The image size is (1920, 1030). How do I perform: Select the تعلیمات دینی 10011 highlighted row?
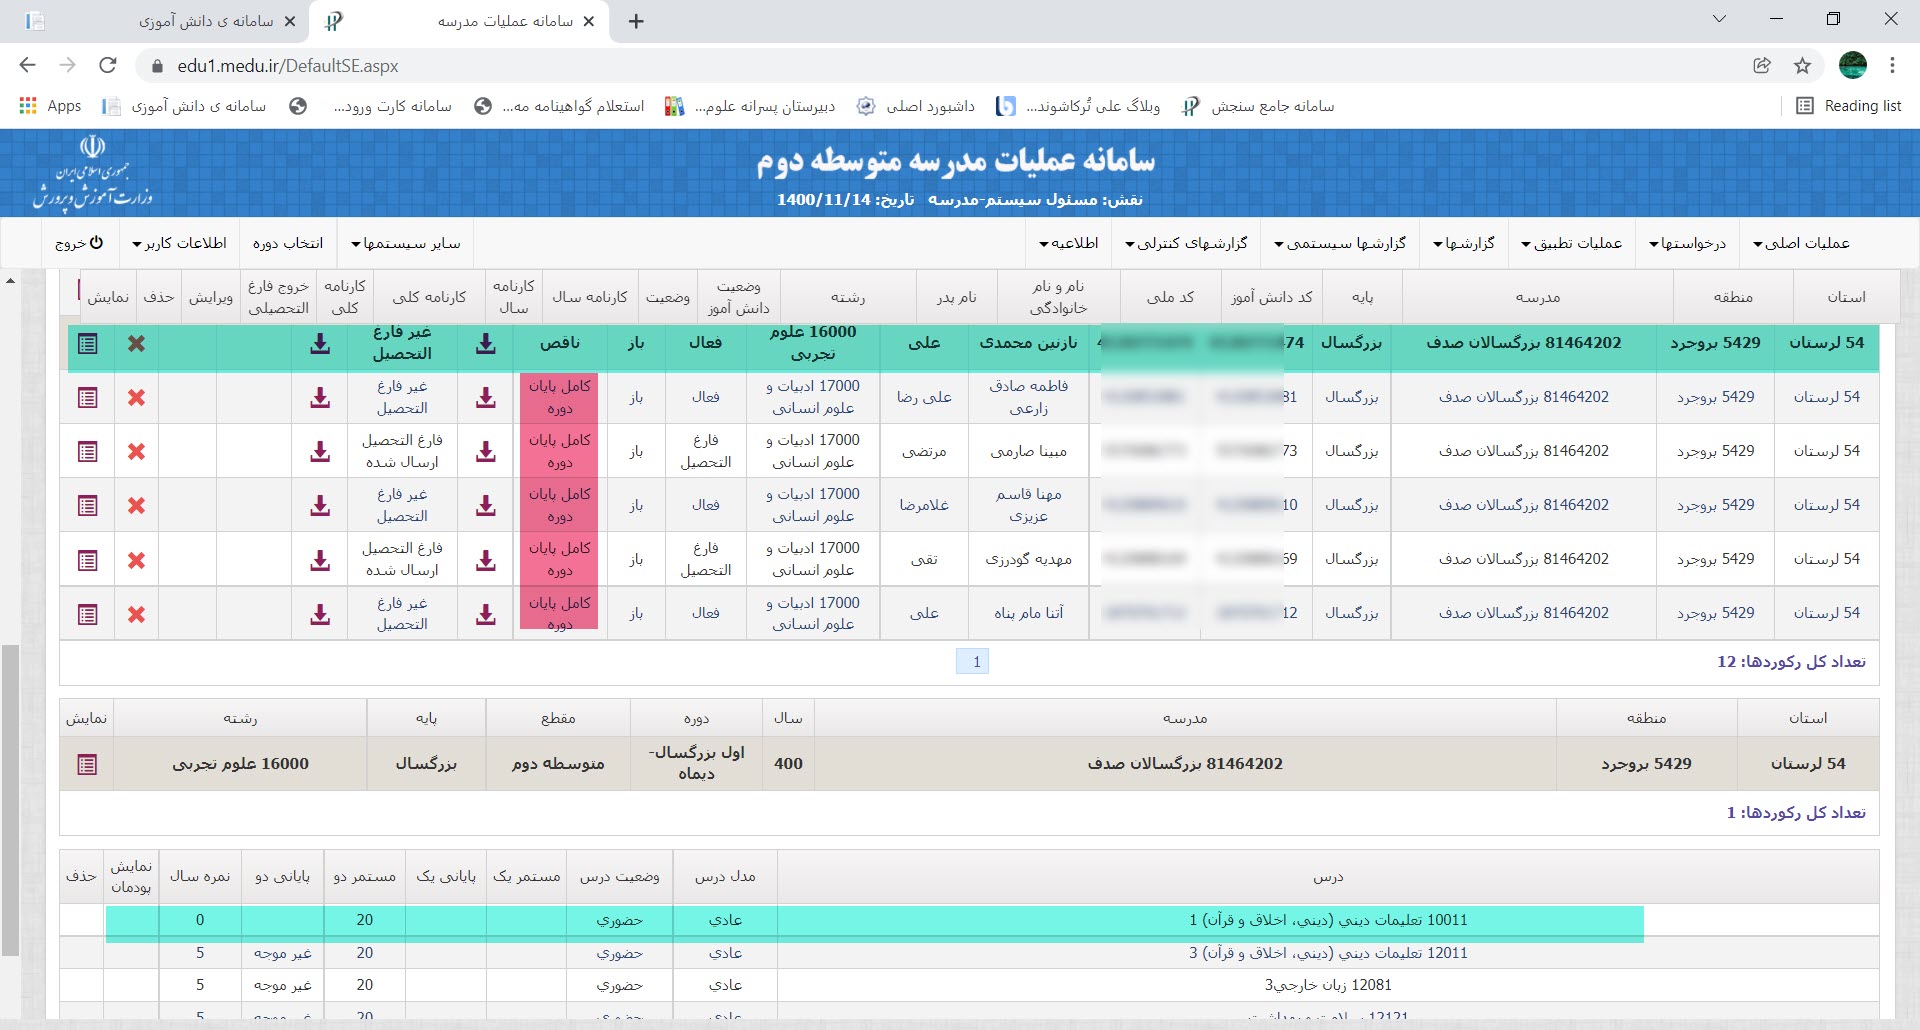1327,921
